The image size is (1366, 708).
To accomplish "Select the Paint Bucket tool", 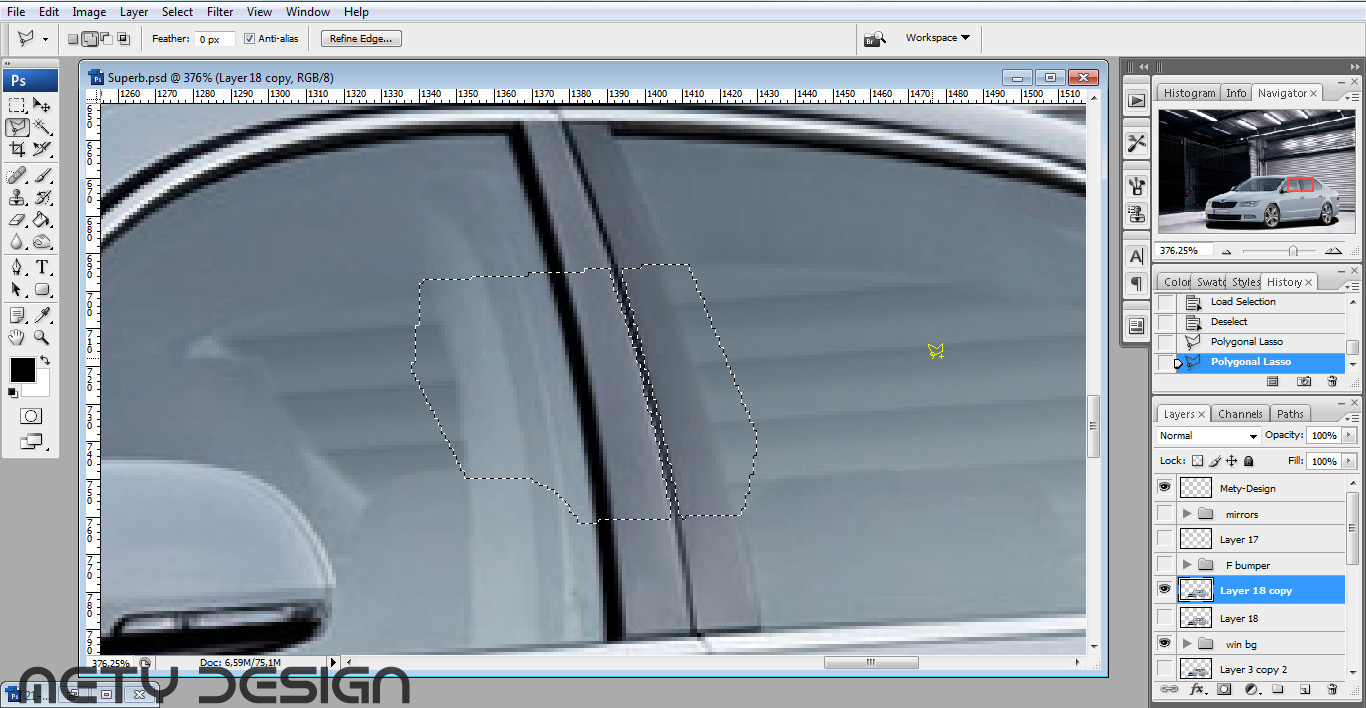I will pos(42,220).
